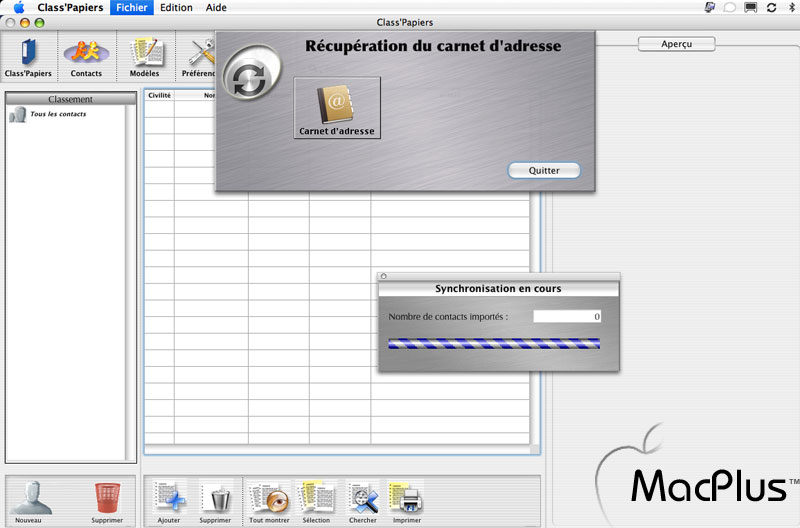
Task: Switch to the Contacts toolbar section
Action: [x=86, y=57]
